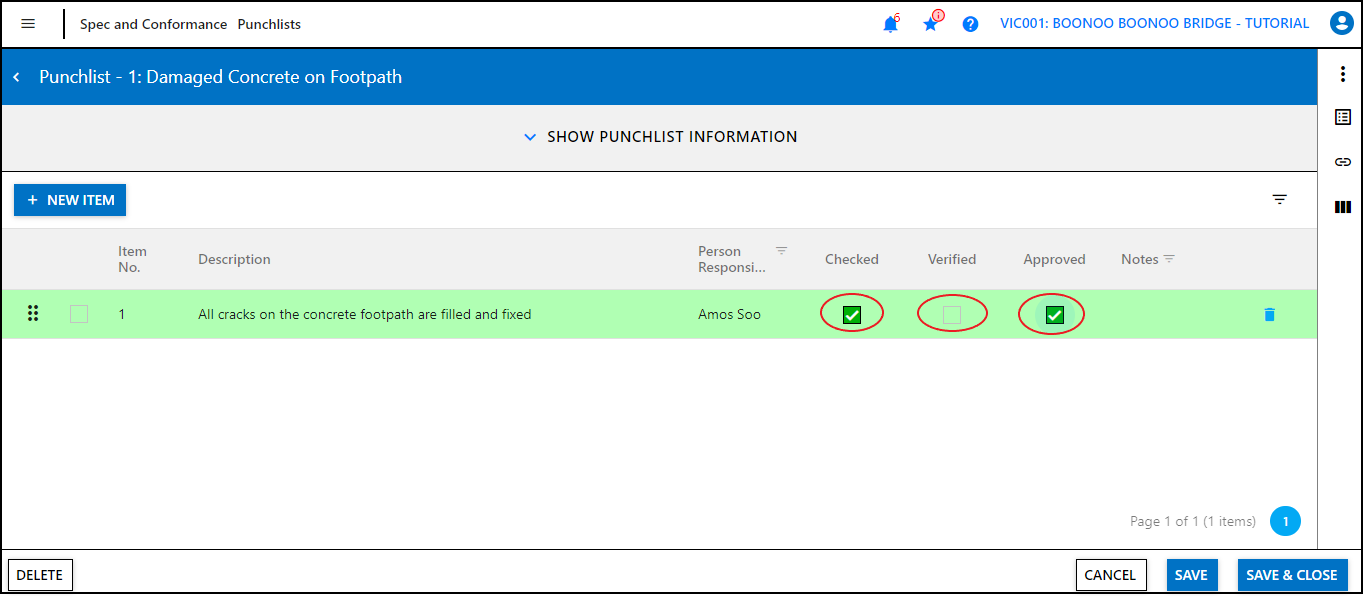Untick the Approved checkbox for item 1

click(x=1054, y=315)
